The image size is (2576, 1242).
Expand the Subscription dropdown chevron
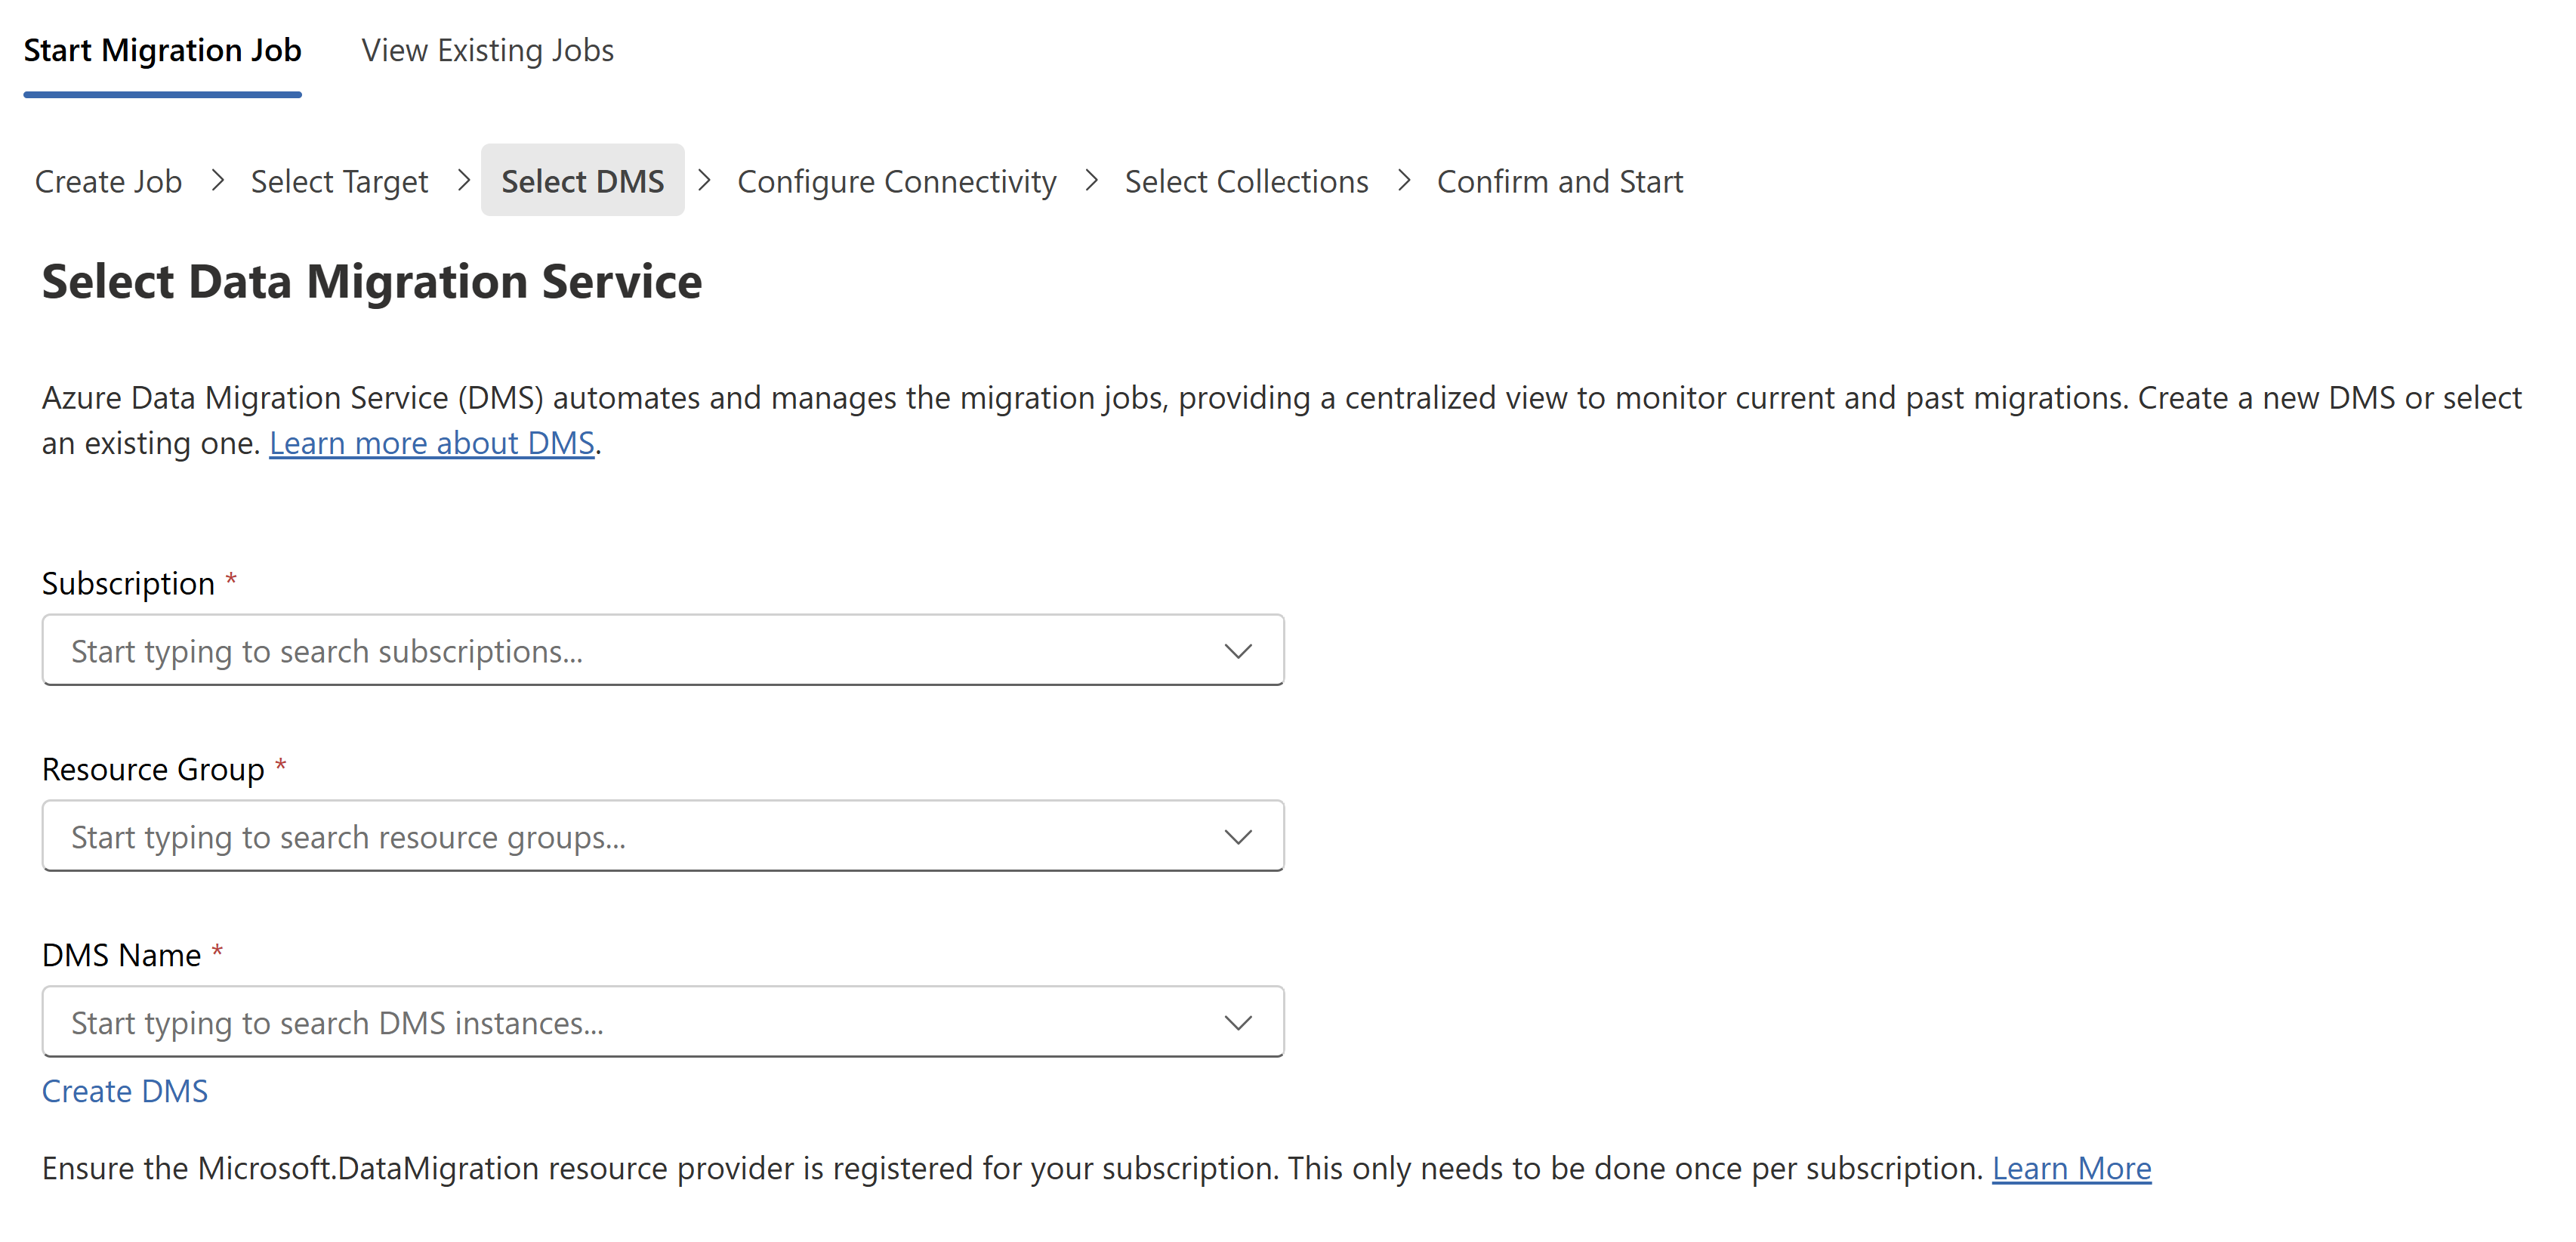pos(1238,651)
